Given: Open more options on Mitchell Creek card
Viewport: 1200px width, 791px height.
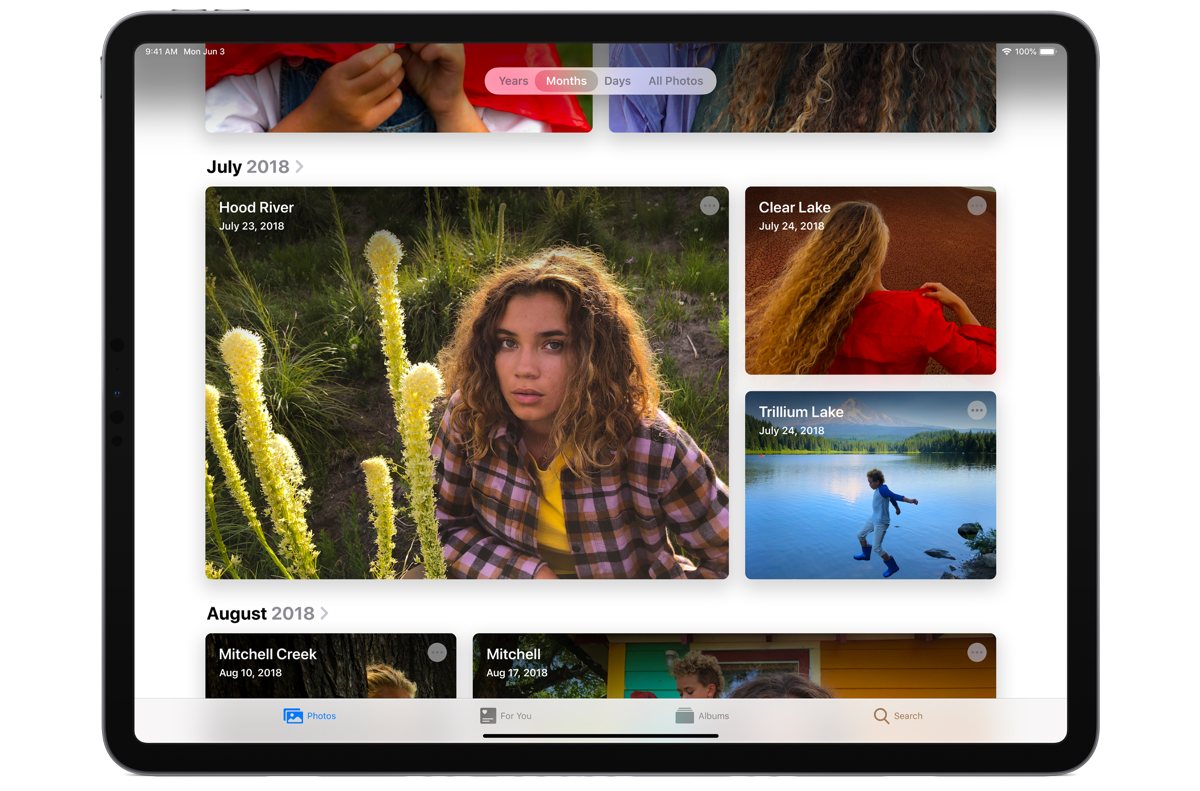Looking at the screenshot, I should [x=437, y=652].
